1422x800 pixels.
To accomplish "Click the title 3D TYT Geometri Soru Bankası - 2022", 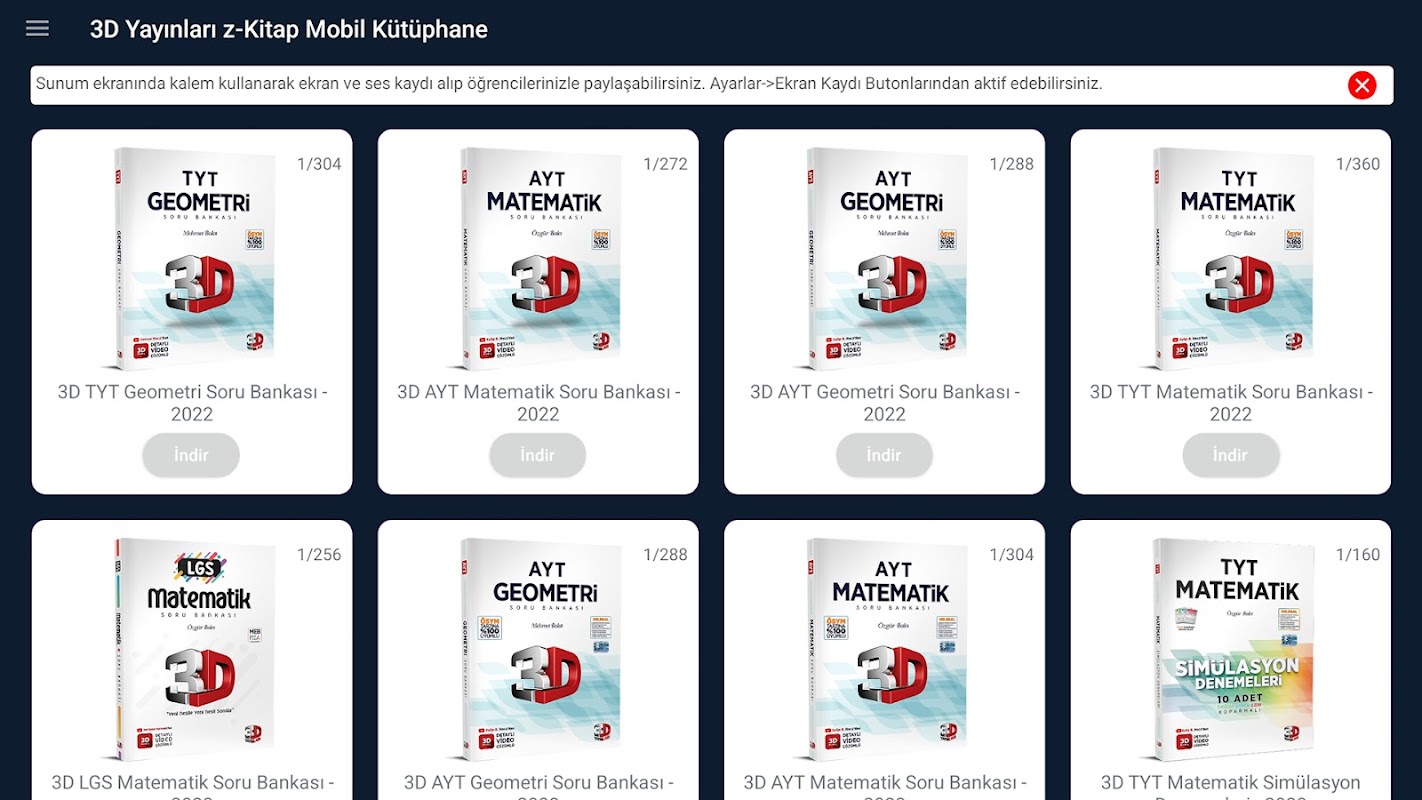I will click(192, 403).
